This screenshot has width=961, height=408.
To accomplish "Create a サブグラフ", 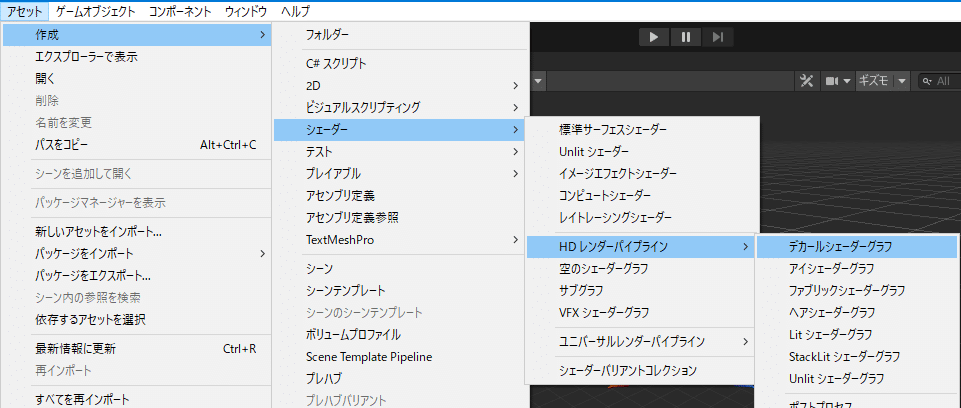I will coord(642,290).
